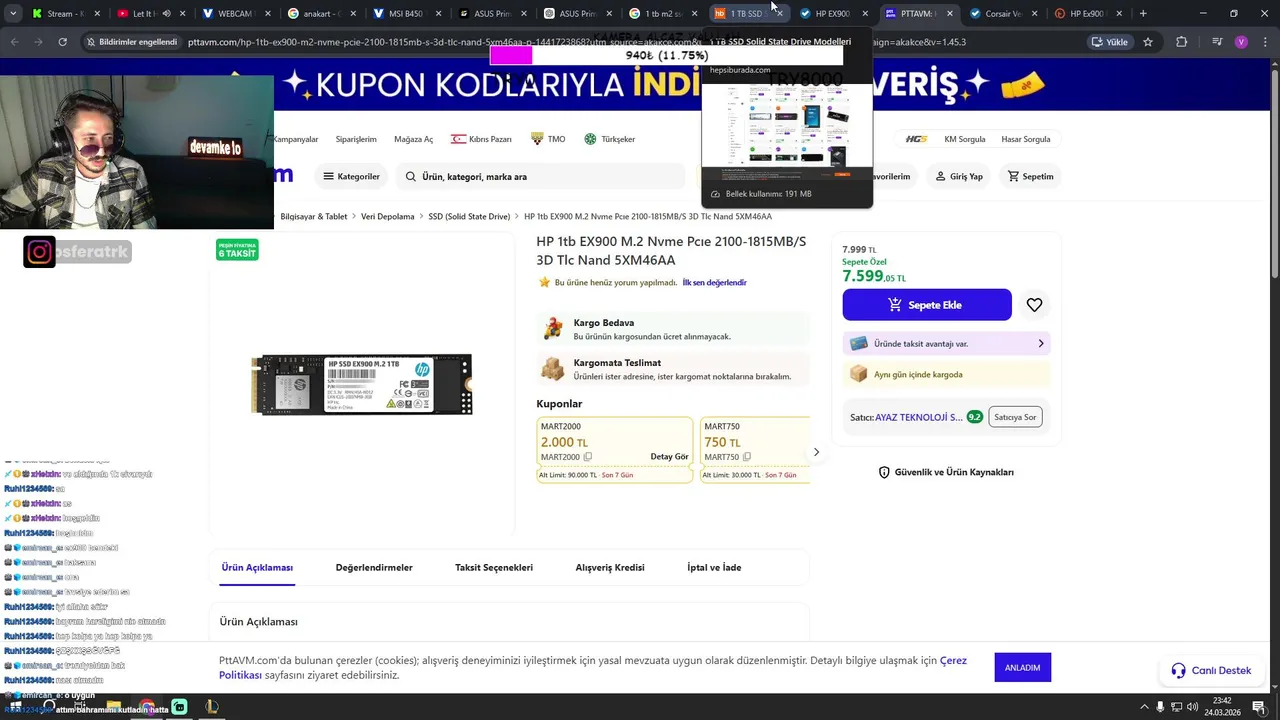The width and height of the screenshot is (1280, 720).
Task: Copy the MART750 coupon code icon
Action: pyautogui.click(x=747, y=457)
